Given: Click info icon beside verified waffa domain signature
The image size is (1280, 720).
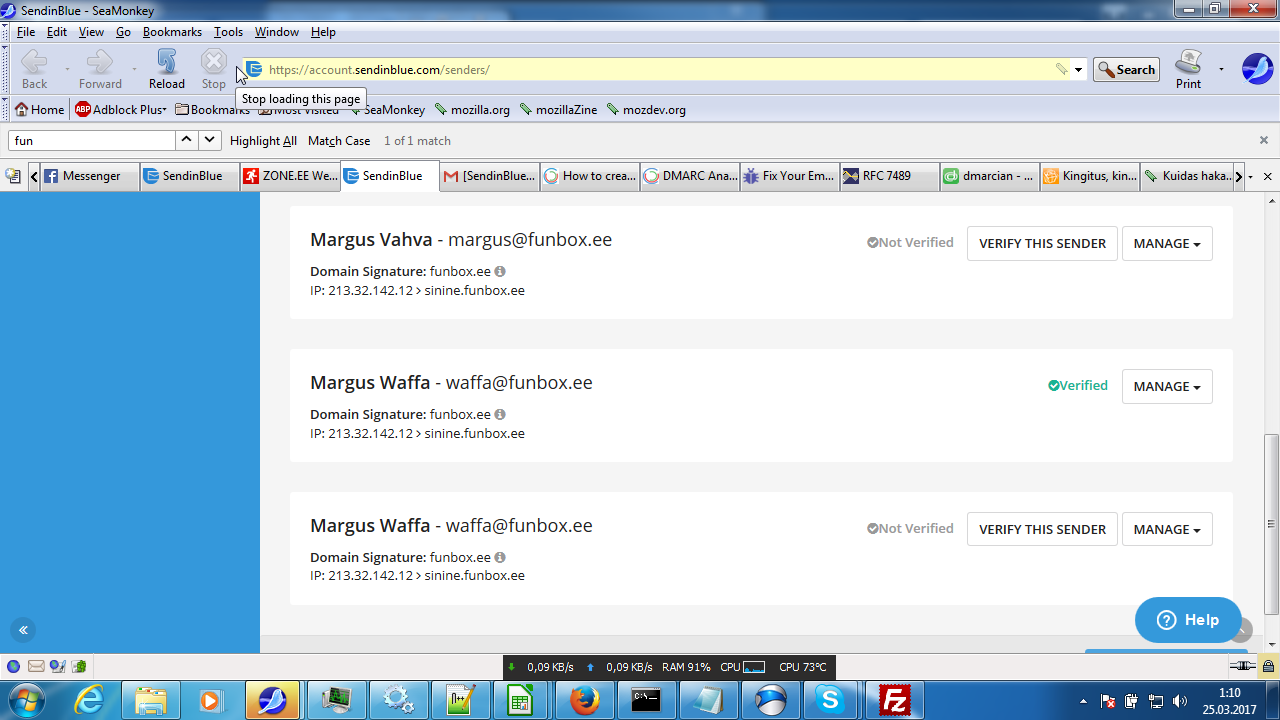Looking at the screenshot, I should (500, 415).
